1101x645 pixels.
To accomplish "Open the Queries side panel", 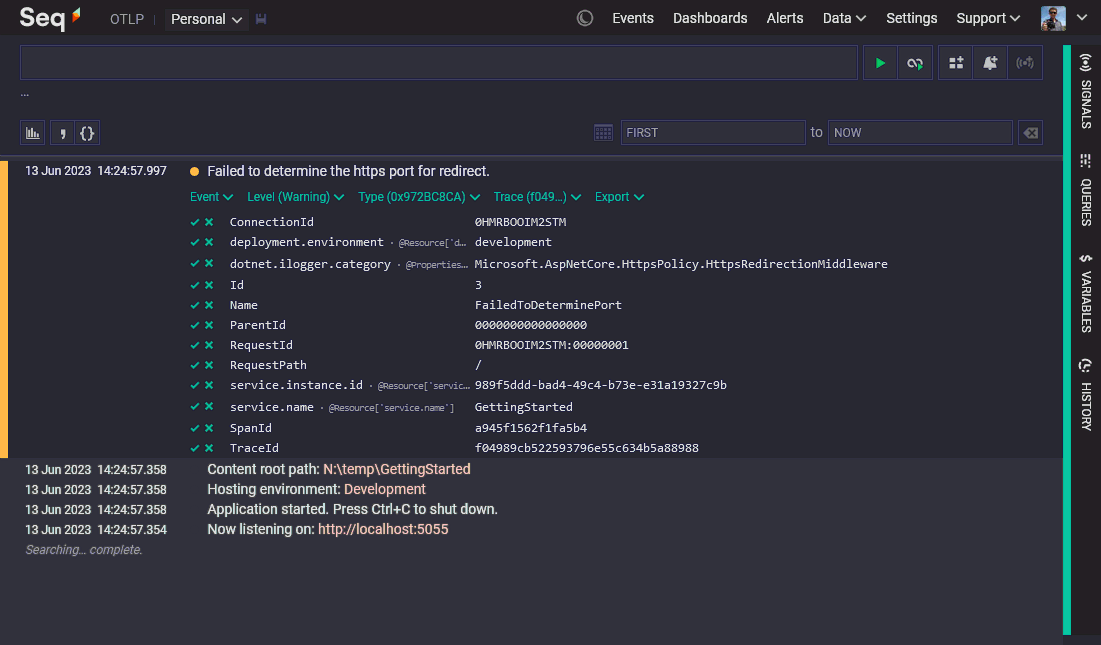I will [1086, 189].
